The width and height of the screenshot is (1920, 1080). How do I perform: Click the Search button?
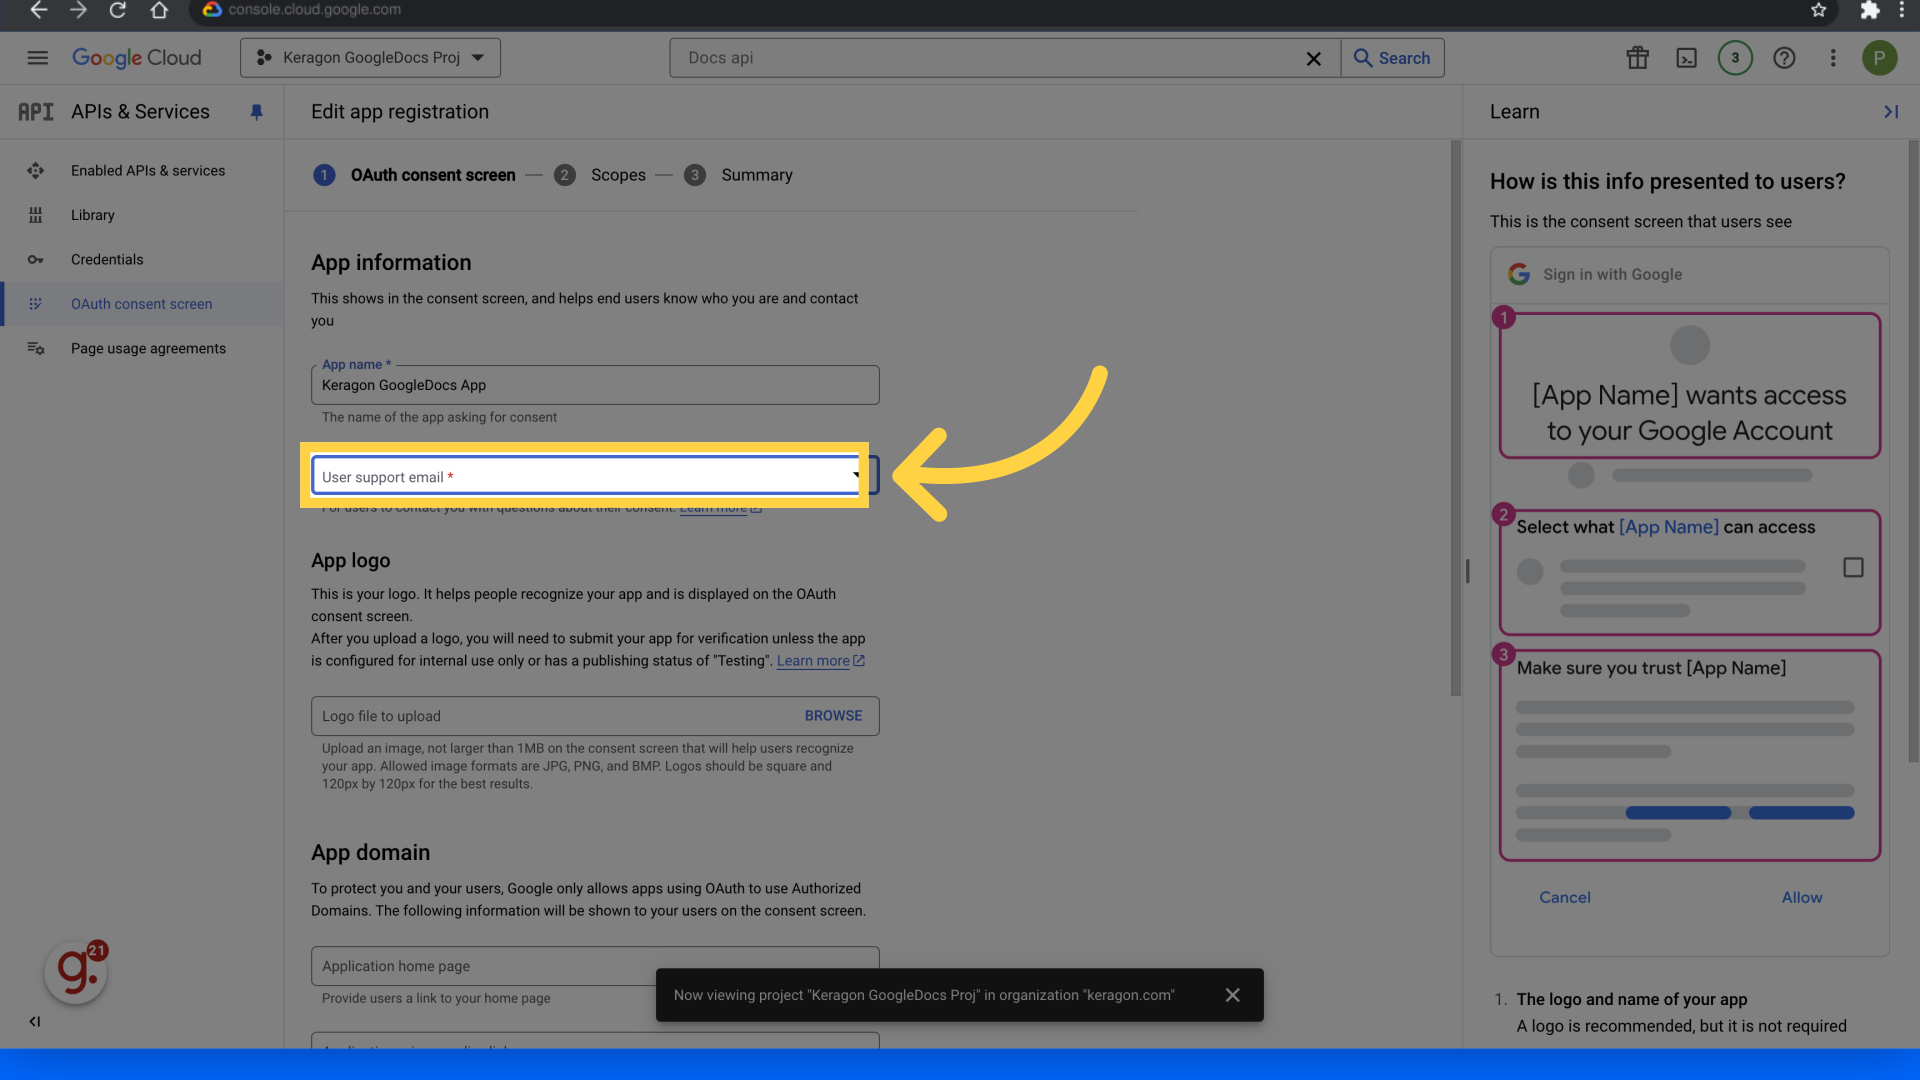[1392, 58]
